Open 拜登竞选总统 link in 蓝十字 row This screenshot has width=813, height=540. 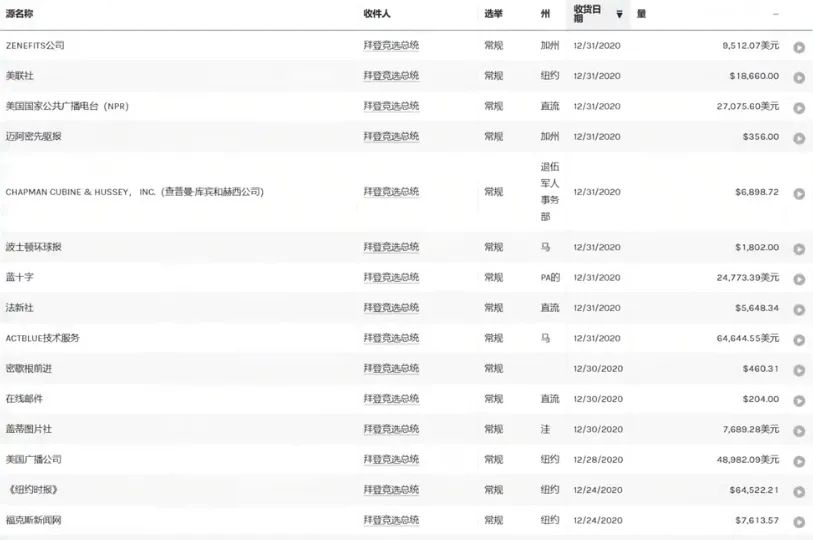(x=391, y=278)
